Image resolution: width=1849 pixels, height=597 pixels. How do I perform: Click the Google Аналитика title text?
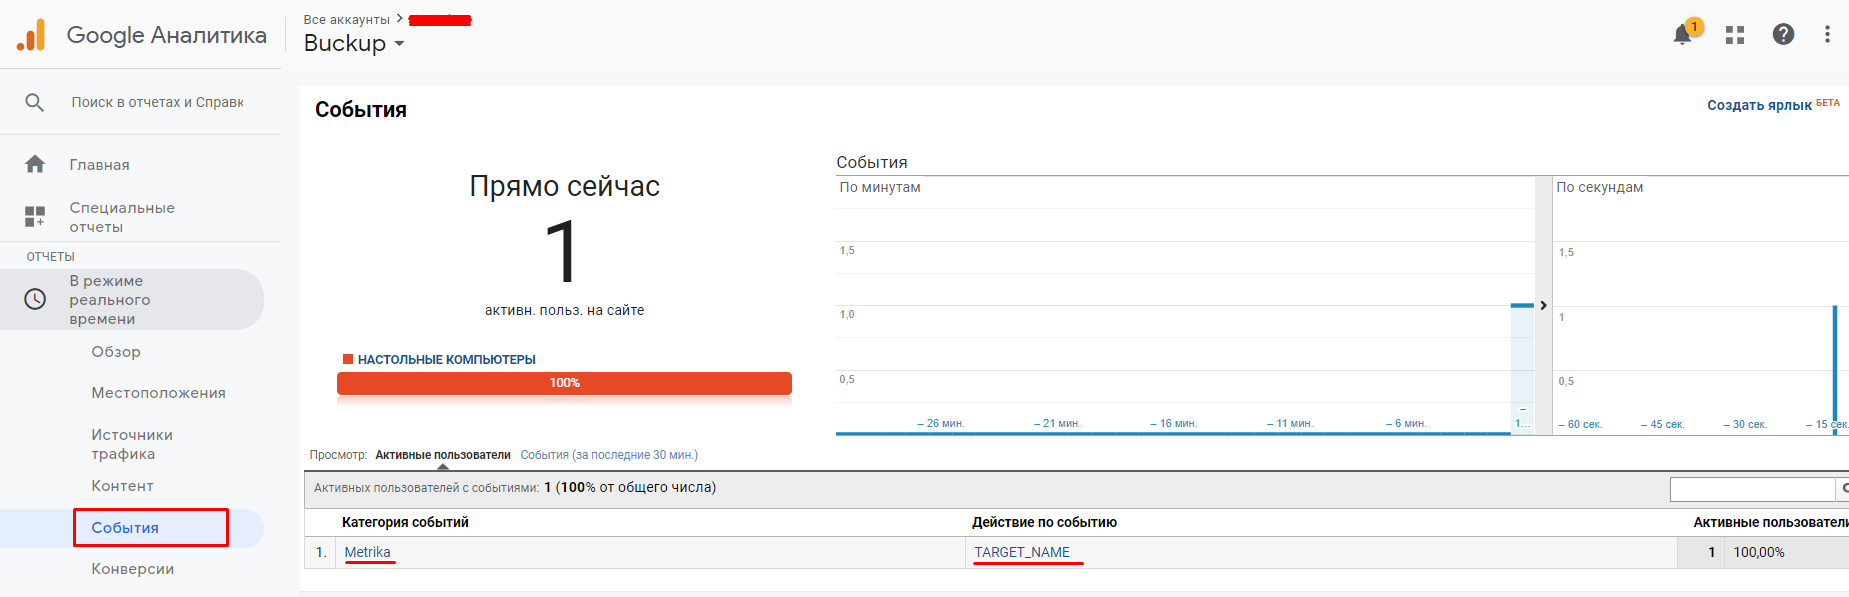167,36
